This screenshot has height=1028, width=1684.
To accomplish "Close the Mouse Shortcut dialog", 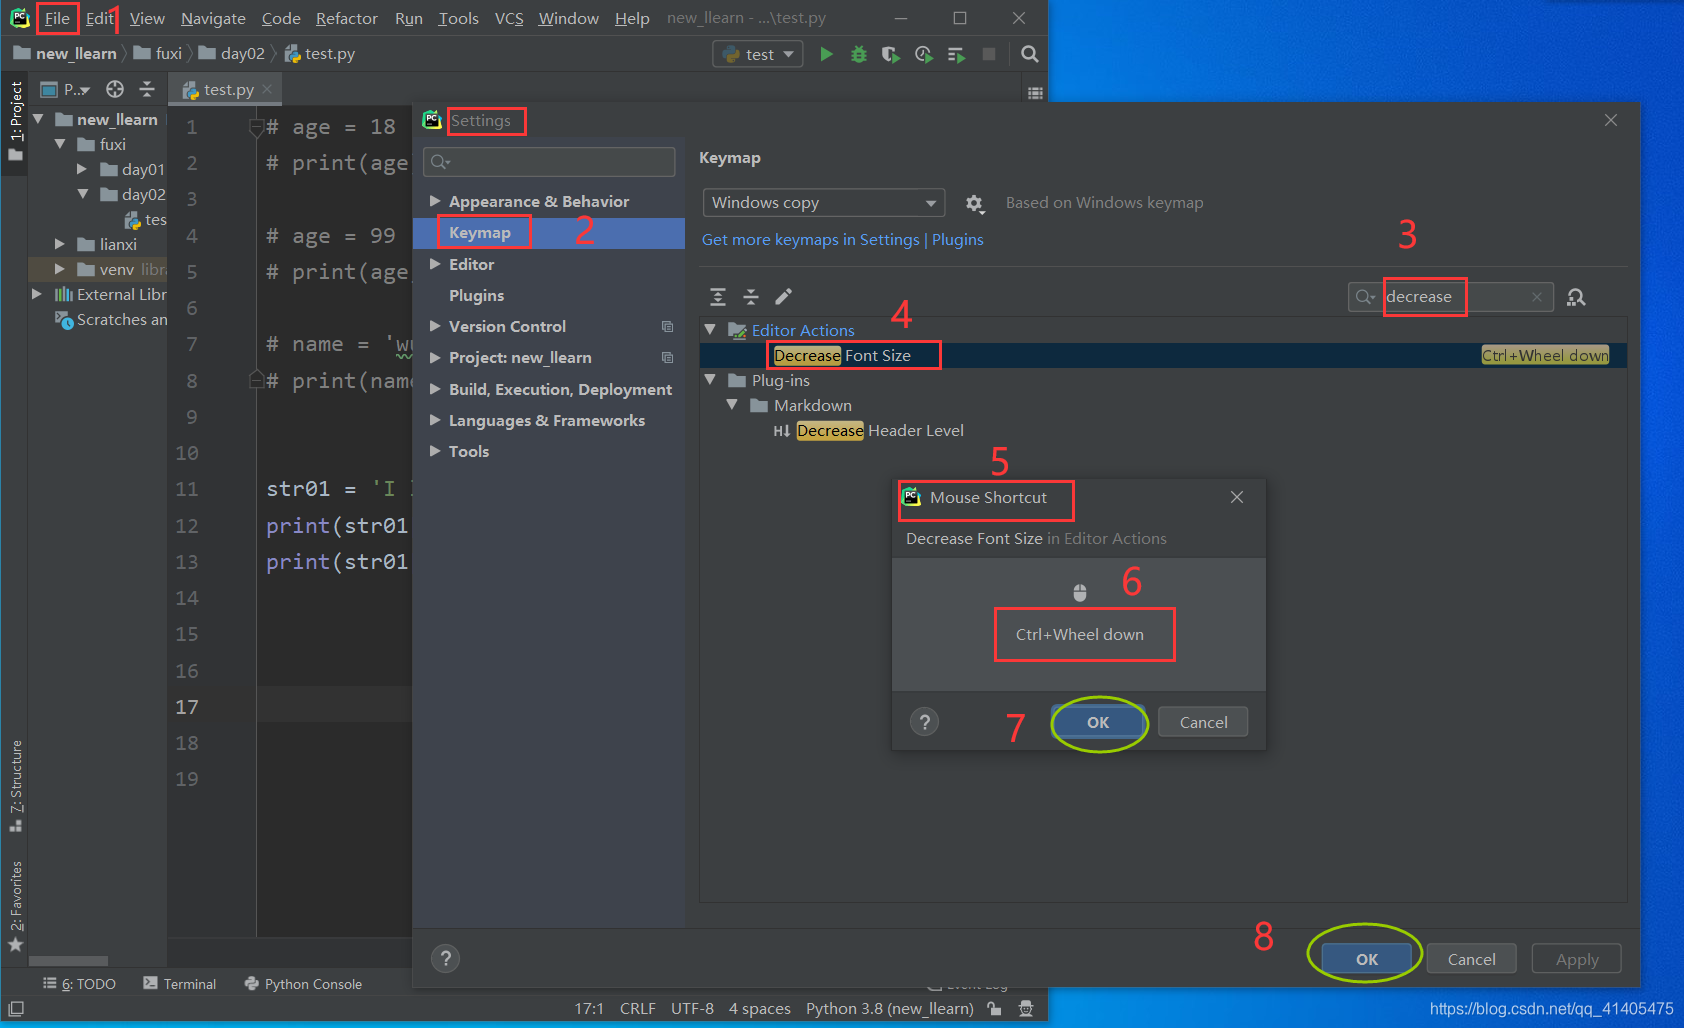I will click(x=1237, y=497).
